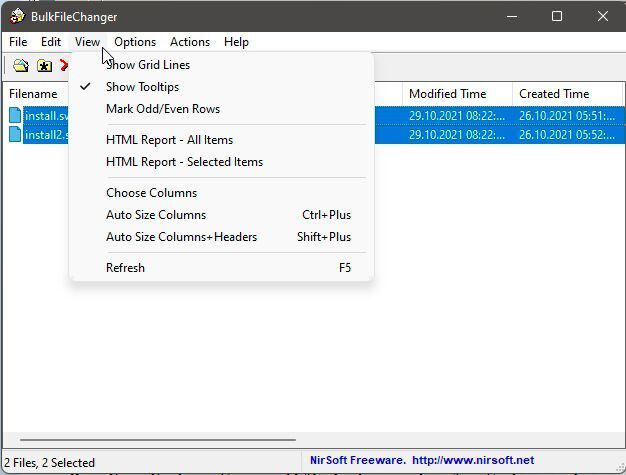The height and width of the screenshot is (475, 626).
Task: Select Auto Size Columns+Headers
Action: click(x=181, y=237)
